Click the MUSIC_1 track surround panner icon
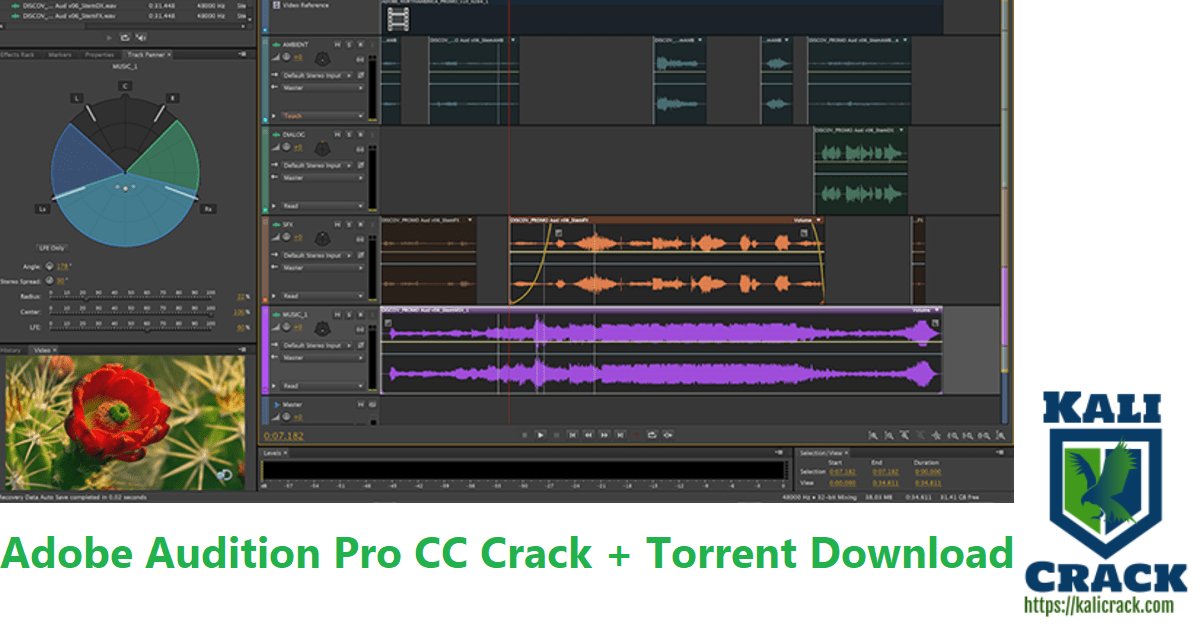 (323, 329)
